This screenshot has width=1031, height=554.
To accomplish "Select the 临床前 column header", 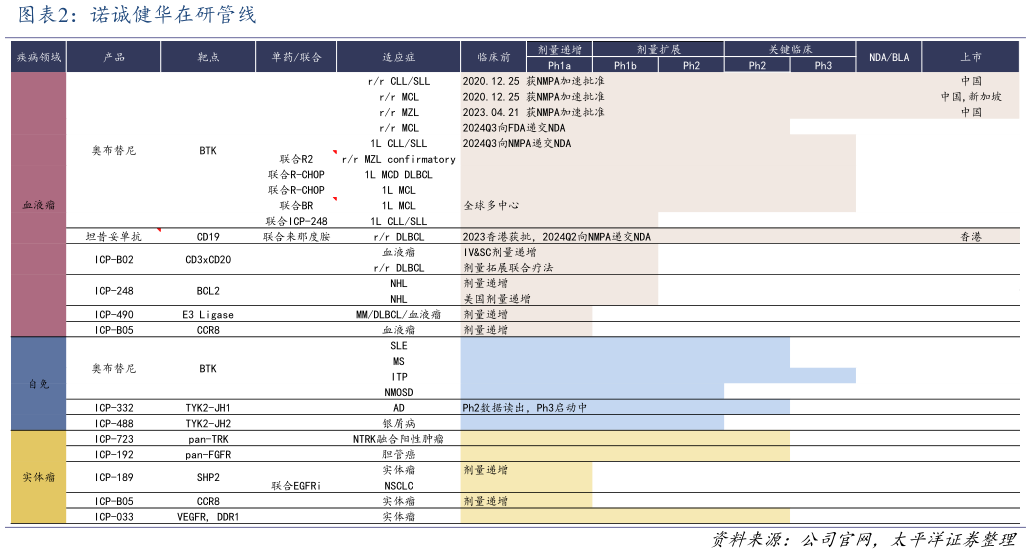I will click(x=493, y=57).
